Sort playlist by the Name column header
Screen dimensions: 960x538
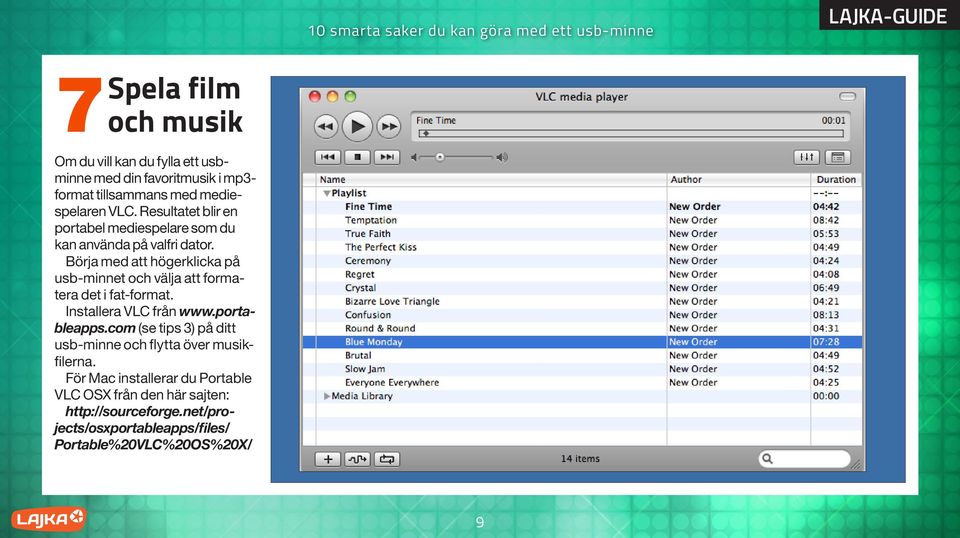coord(491,179)
